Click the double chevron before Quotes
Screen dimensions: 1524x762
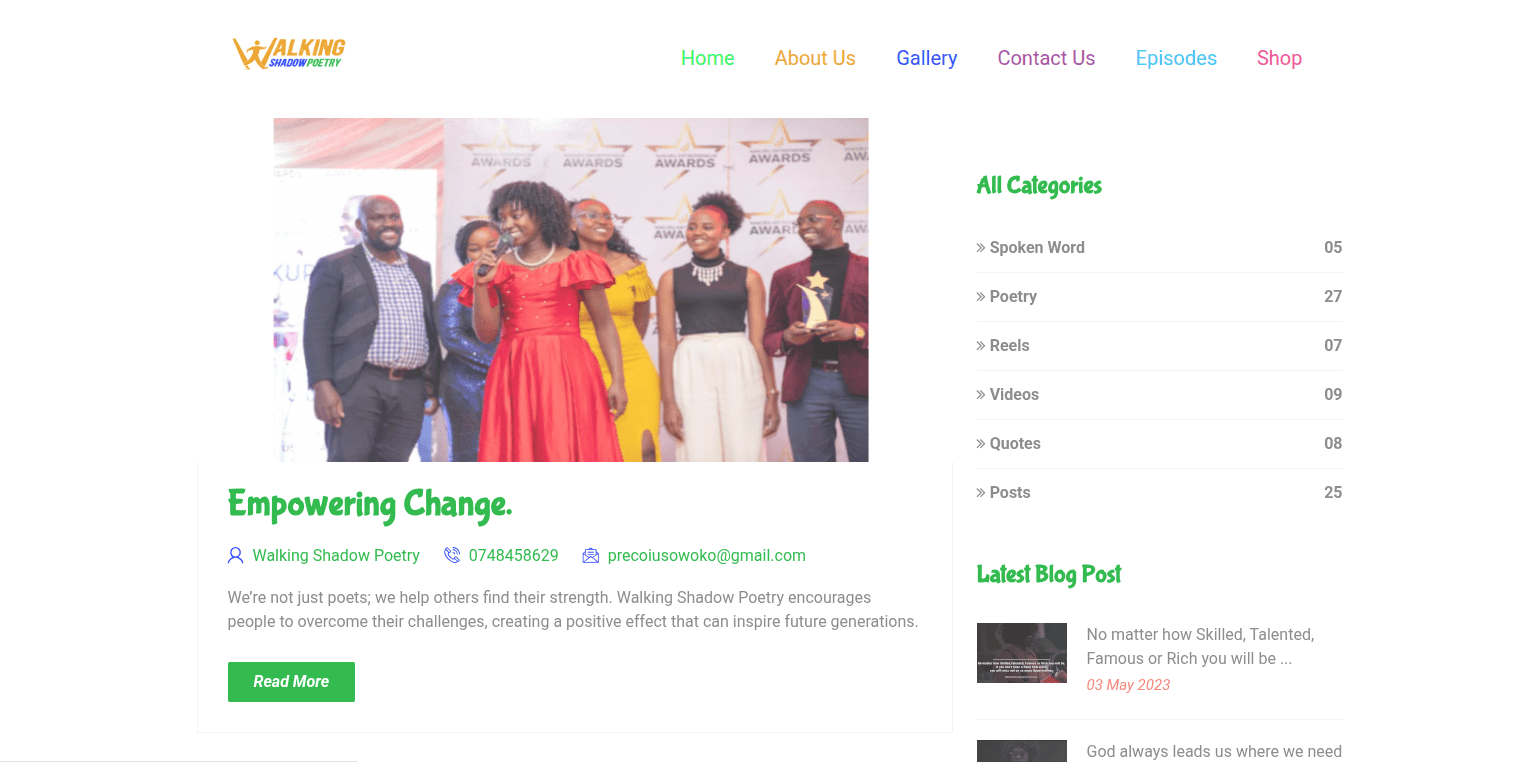click(x=981, y=444)
